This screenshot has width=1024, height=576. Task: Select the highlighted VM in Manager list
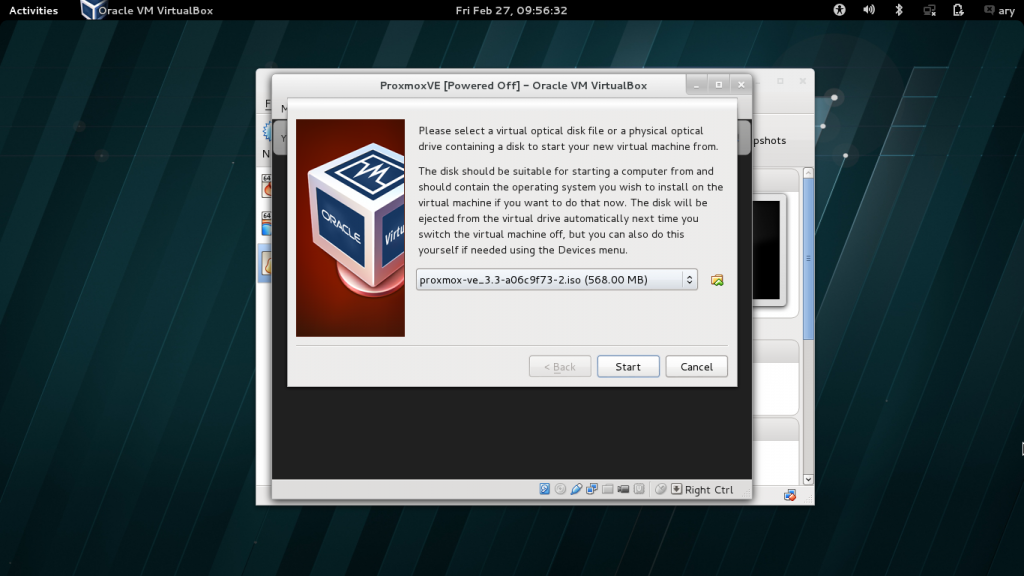pos(266,263)
